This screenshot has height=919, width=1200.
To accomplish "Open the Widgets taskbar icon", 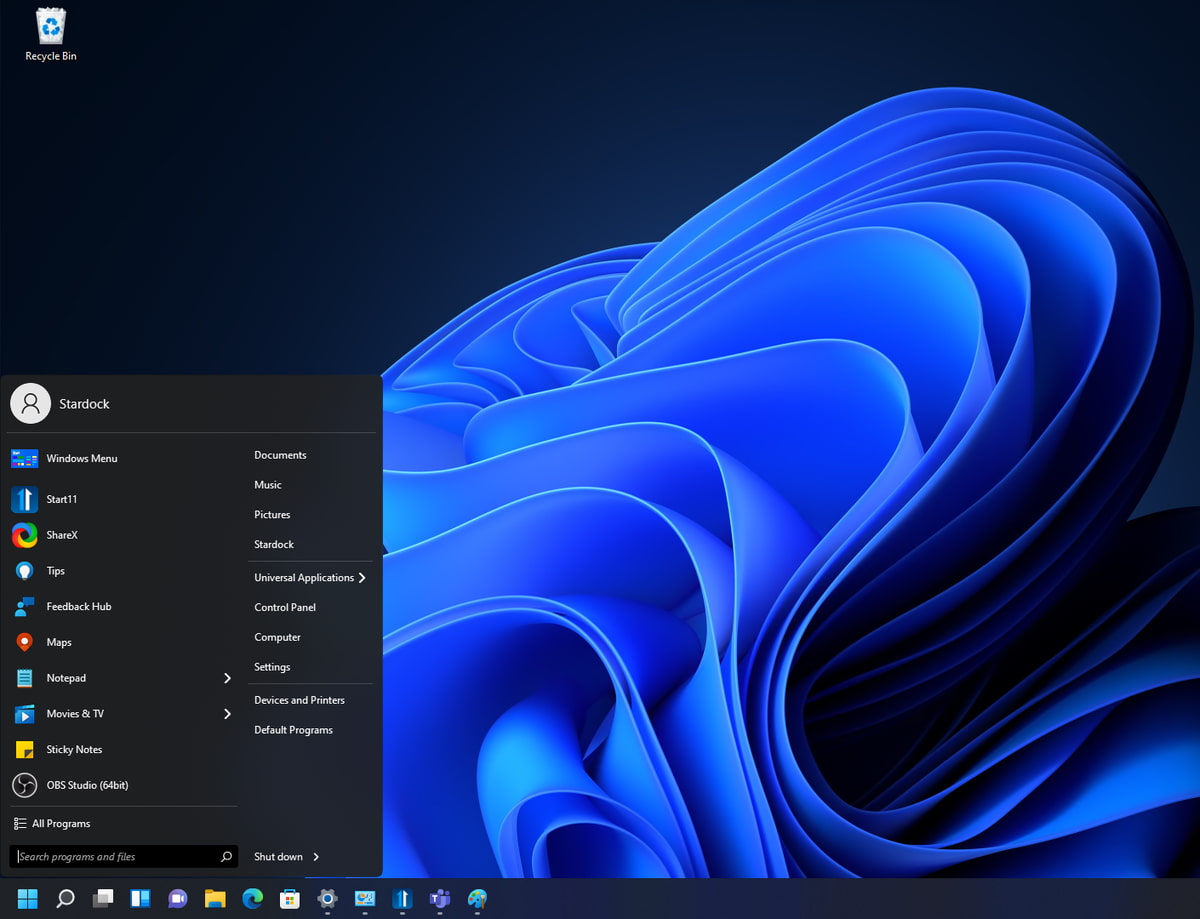I will (140, 899).
